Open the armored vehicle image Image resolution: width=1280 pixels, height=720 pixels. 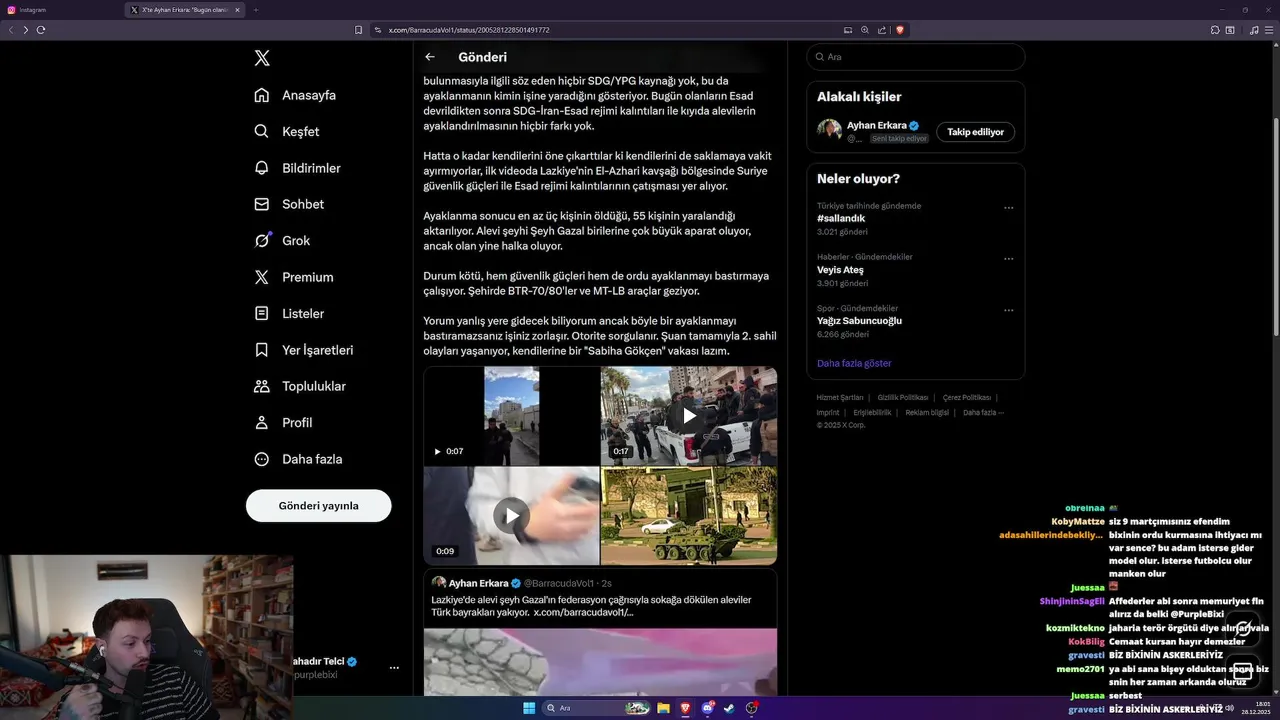(x=689, y=516)
